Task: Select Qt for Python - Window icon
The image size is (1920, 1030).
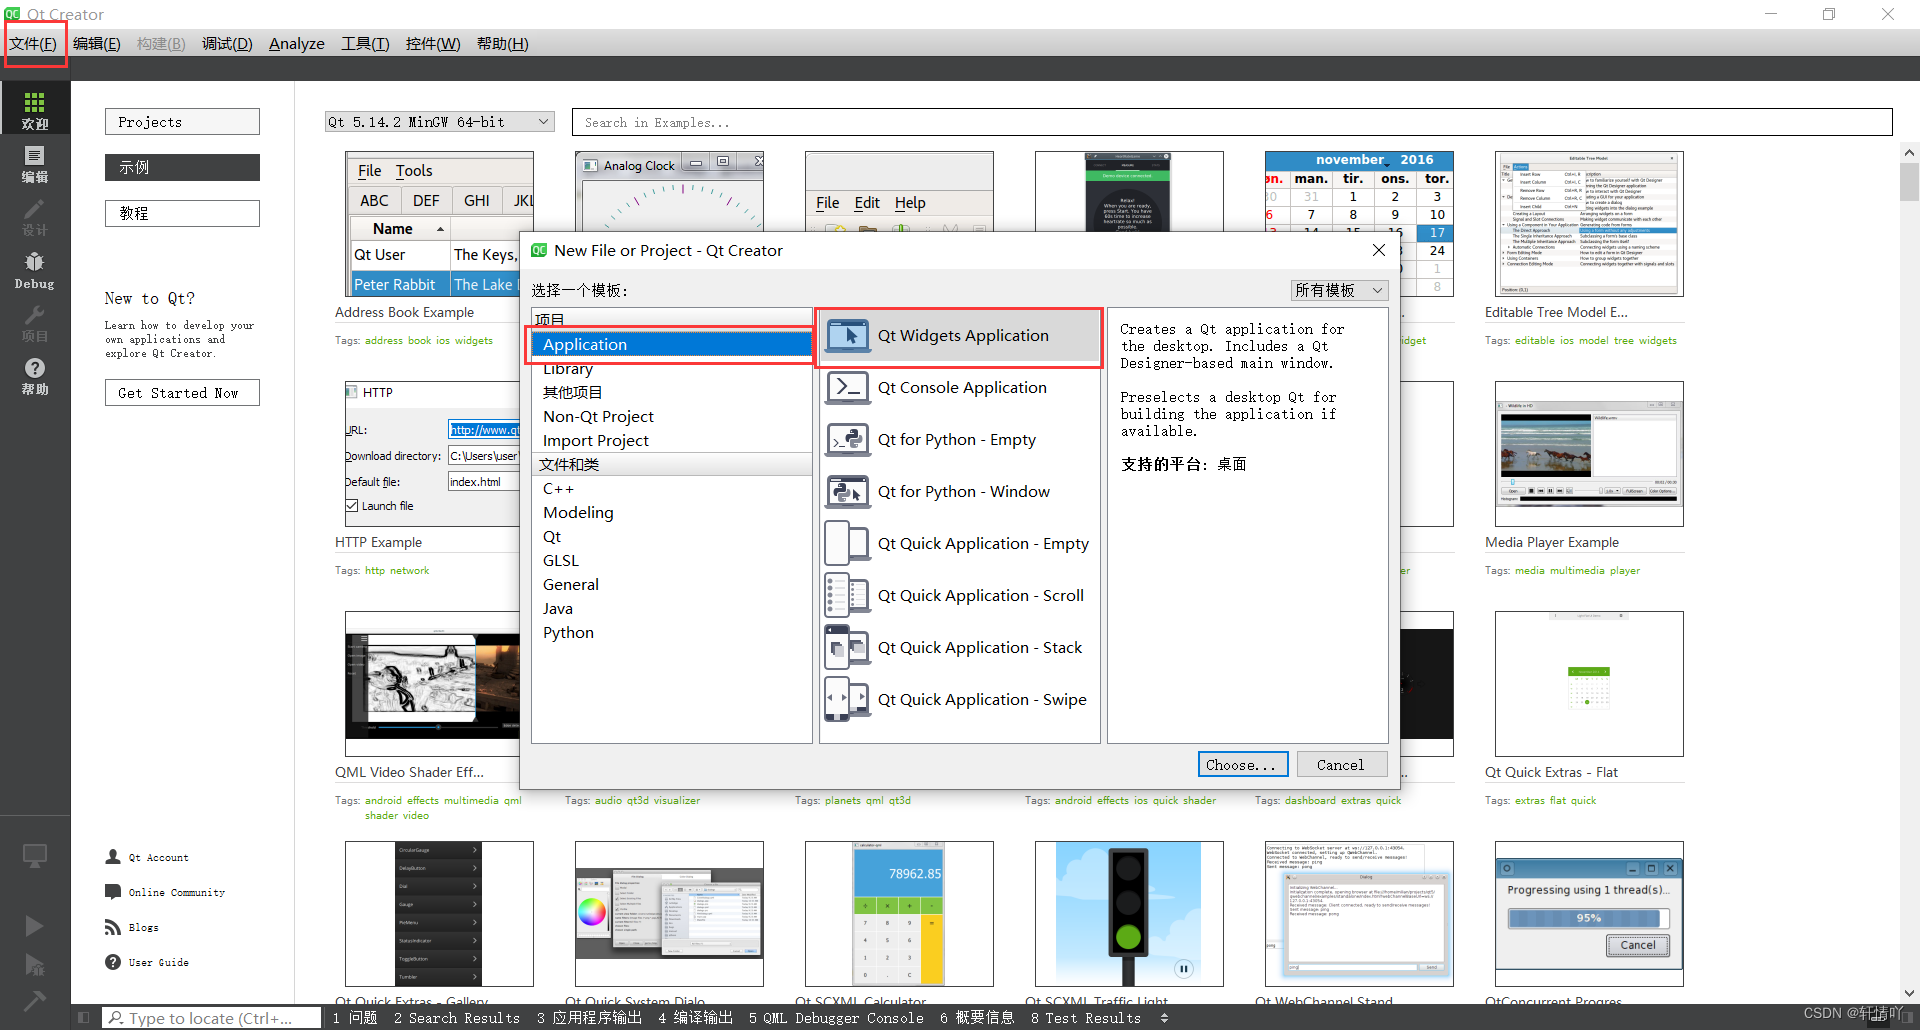Action: pos(848,492)
